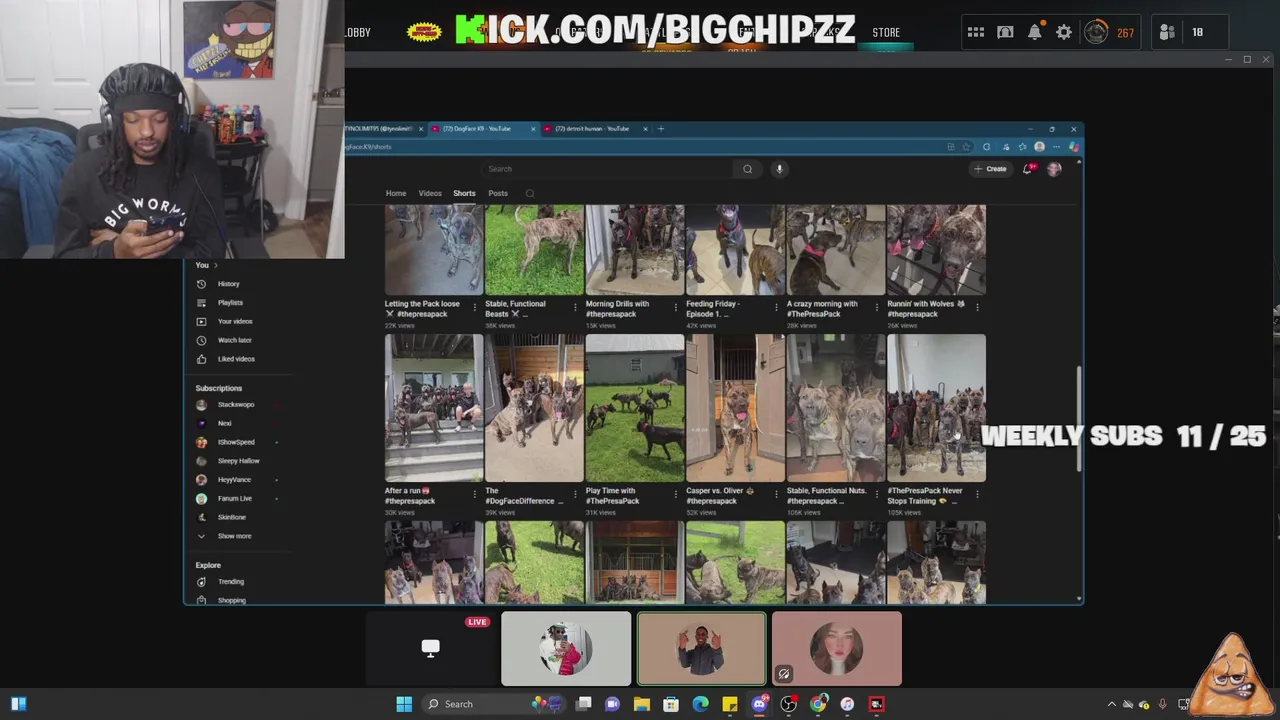Image resolution: width=1280 pixels, height=720 pixels.
Task: Open Play Time with #ThePresaPack thumbnail
Action: [635, 408]
